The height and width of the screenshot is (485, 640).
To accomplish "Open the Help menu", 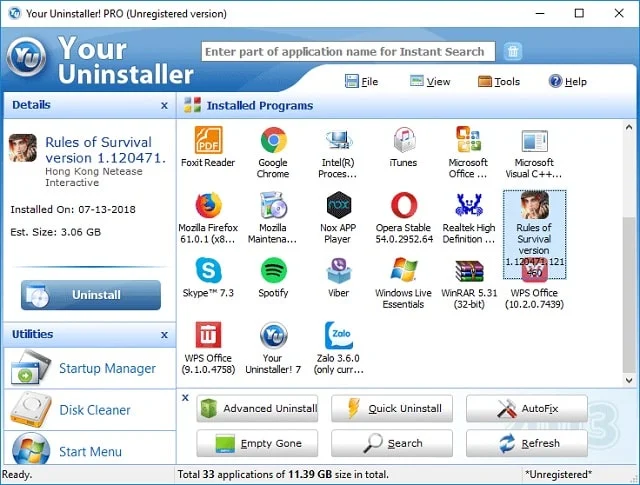I will [568, 81].
